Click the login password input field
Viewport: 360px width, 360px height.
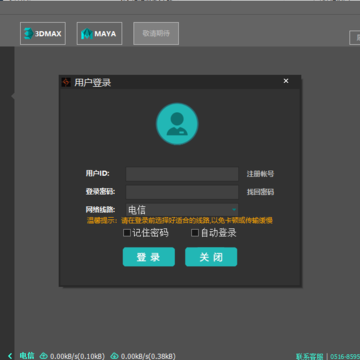click(182, 192)
